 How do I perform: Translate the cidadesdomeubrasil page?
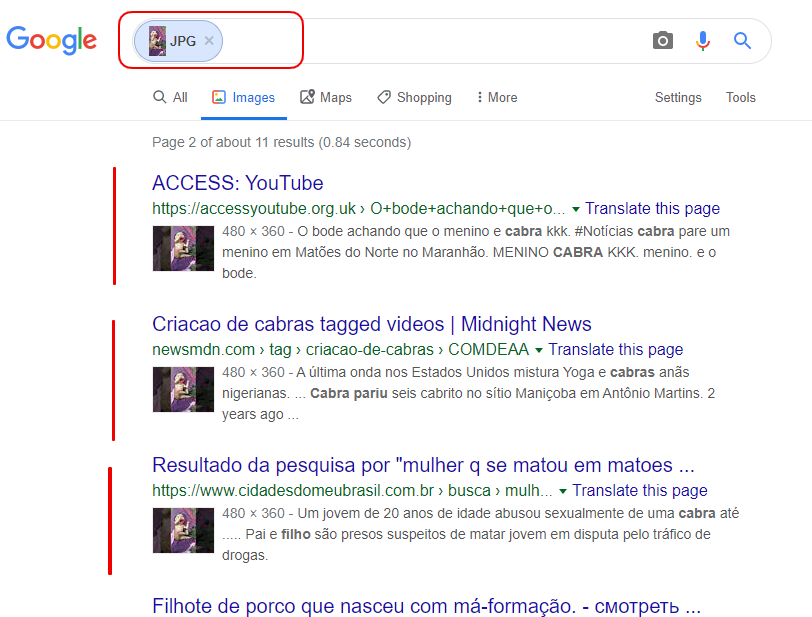[640, 491]
